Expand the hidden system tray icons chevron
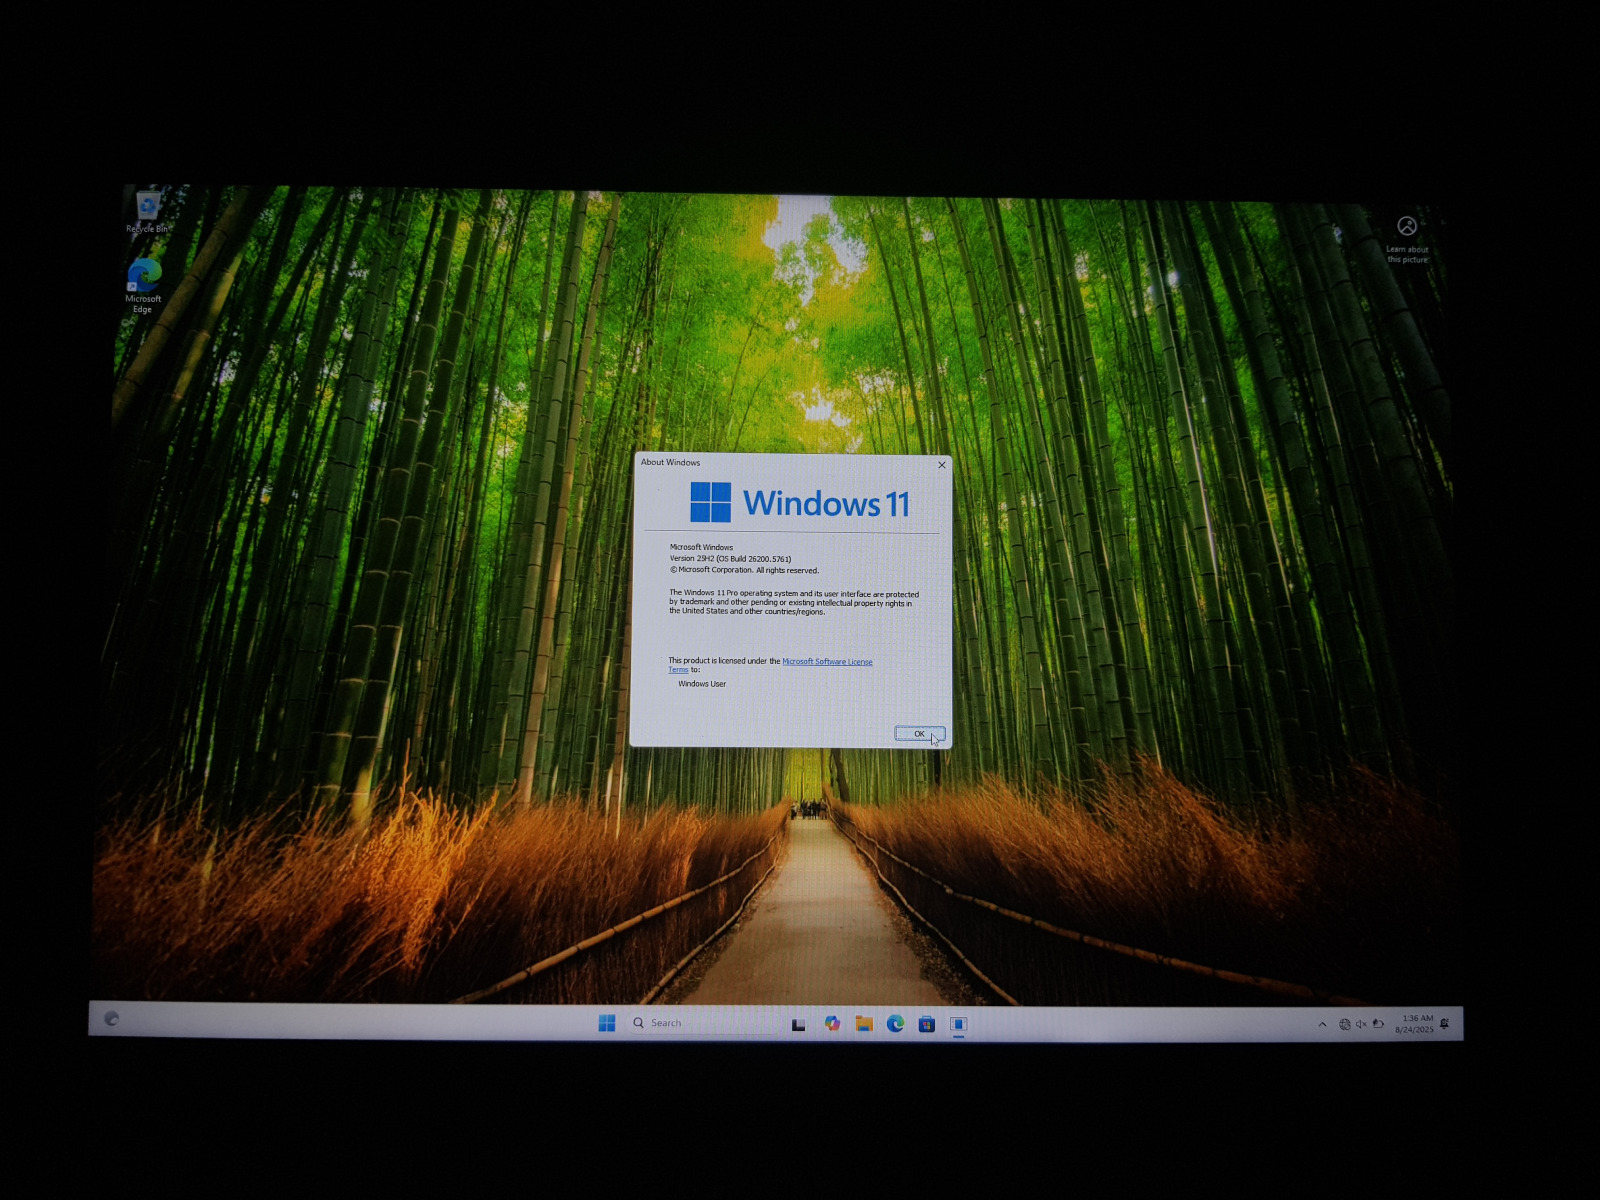 (x=1322, y=1025)
